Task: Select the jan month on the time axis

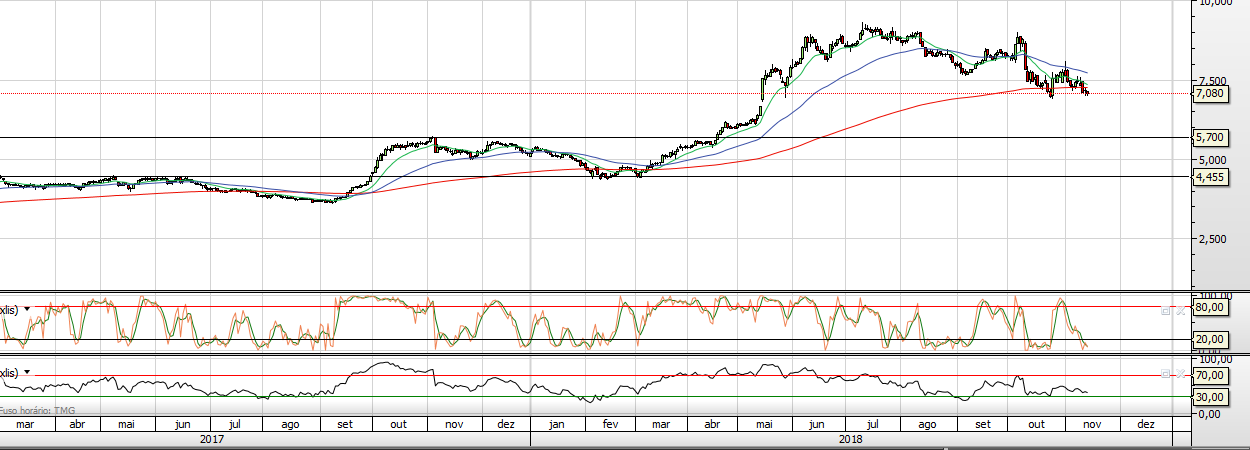Action: click(x=556, y=424)
